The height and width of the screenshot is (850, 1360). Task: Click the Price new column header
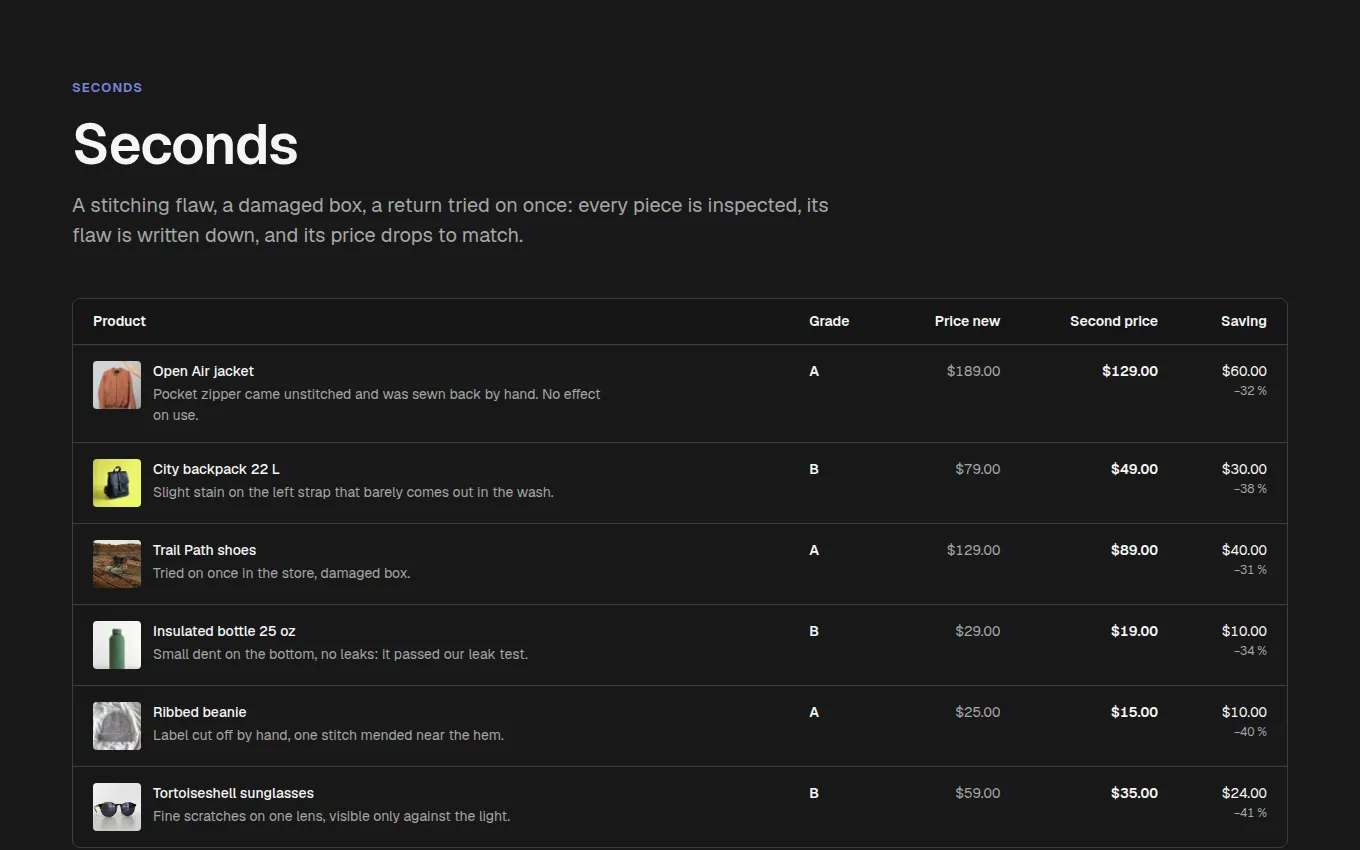pos(967,321)
